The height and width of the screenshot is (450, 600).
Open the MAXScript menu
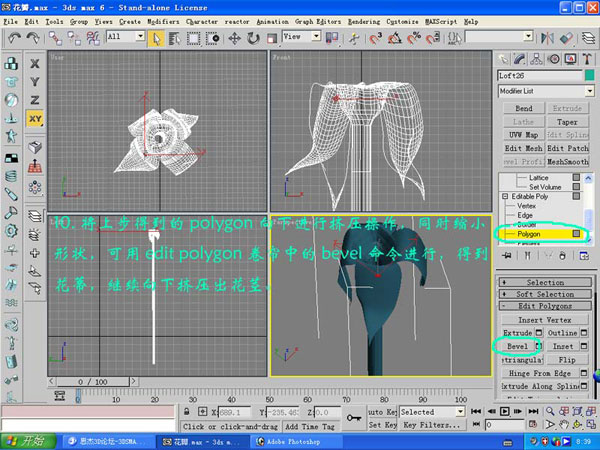(x=441, y=22)
